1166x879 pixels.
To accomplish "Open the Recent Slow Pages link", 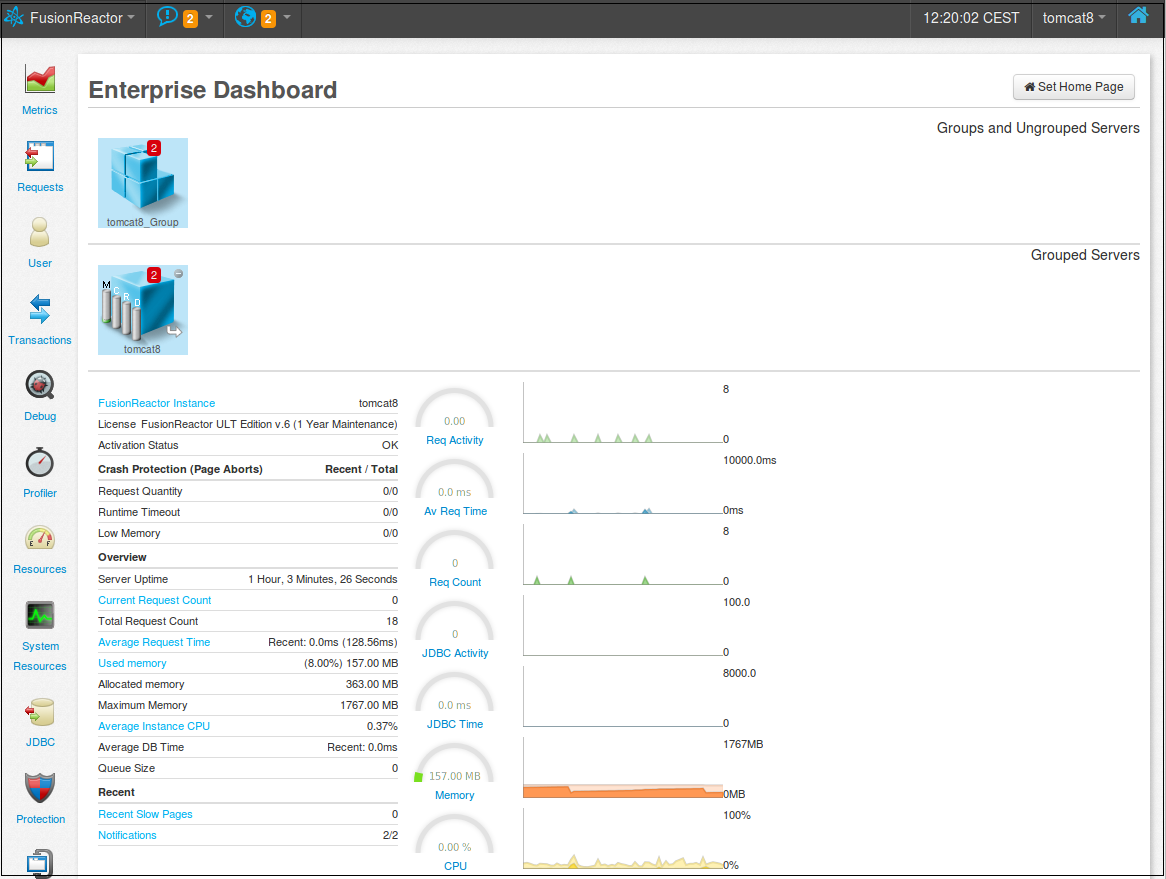I will coord(145,814).
